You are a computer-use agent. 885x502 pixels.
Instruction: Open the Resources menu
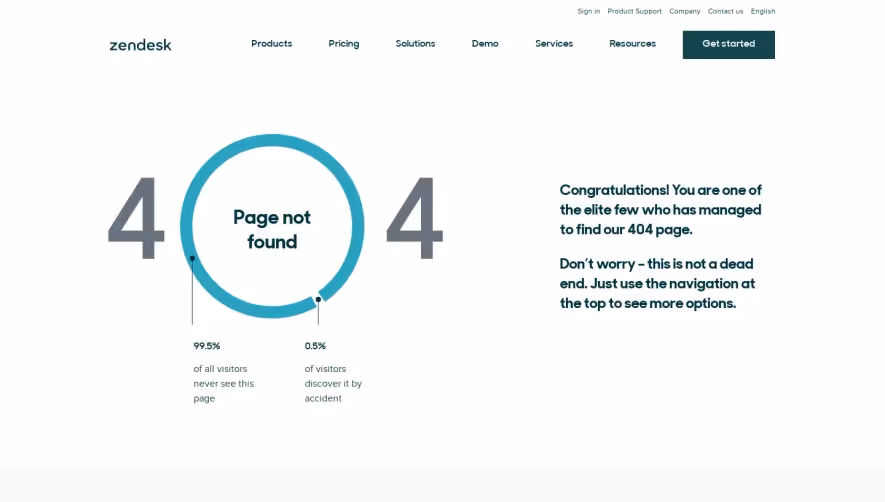tap(632, 43)
